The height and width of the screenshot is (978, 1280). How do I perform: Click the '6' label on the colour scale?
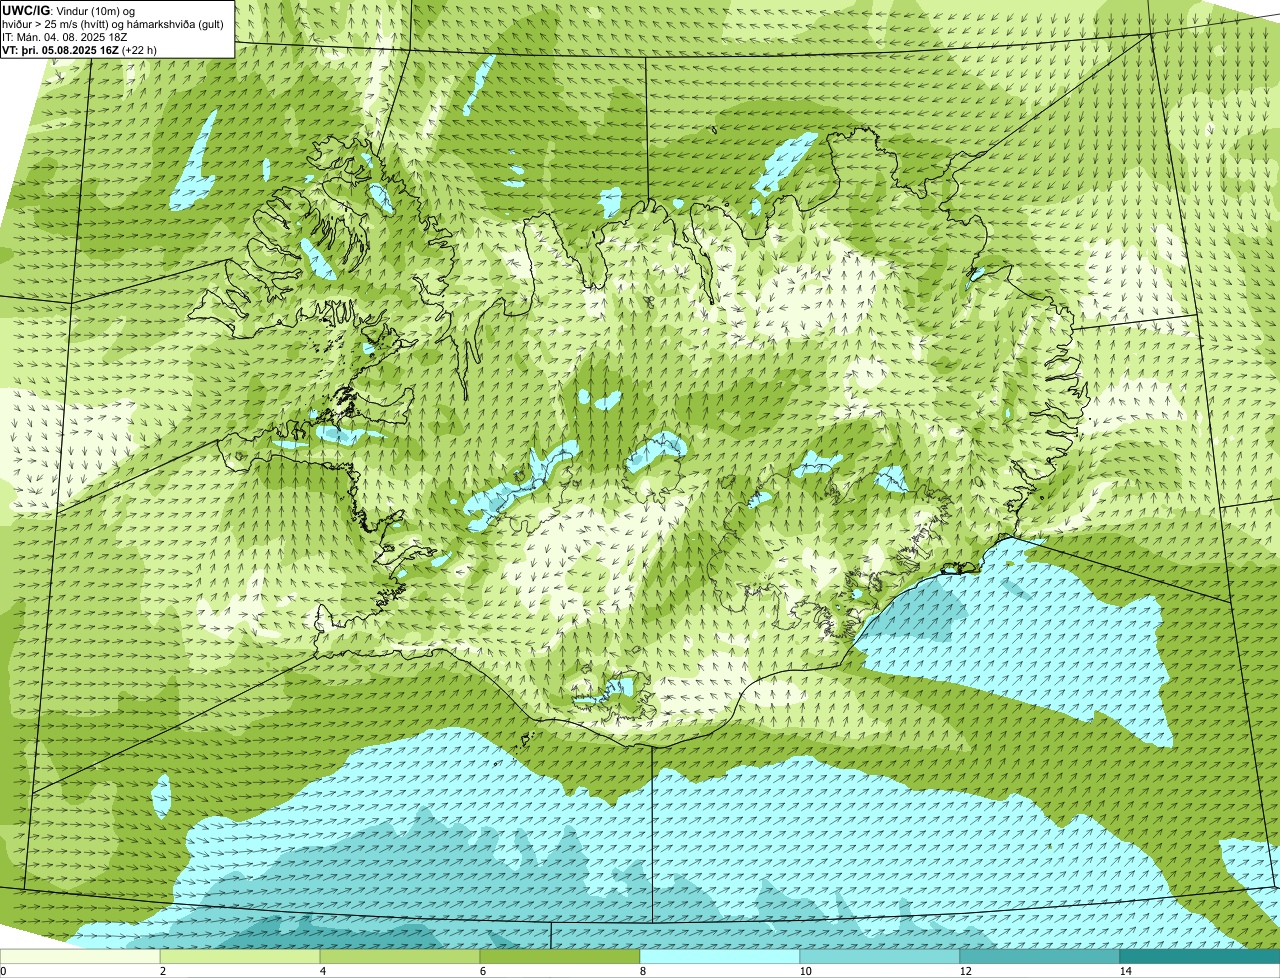tap(483, 971)
